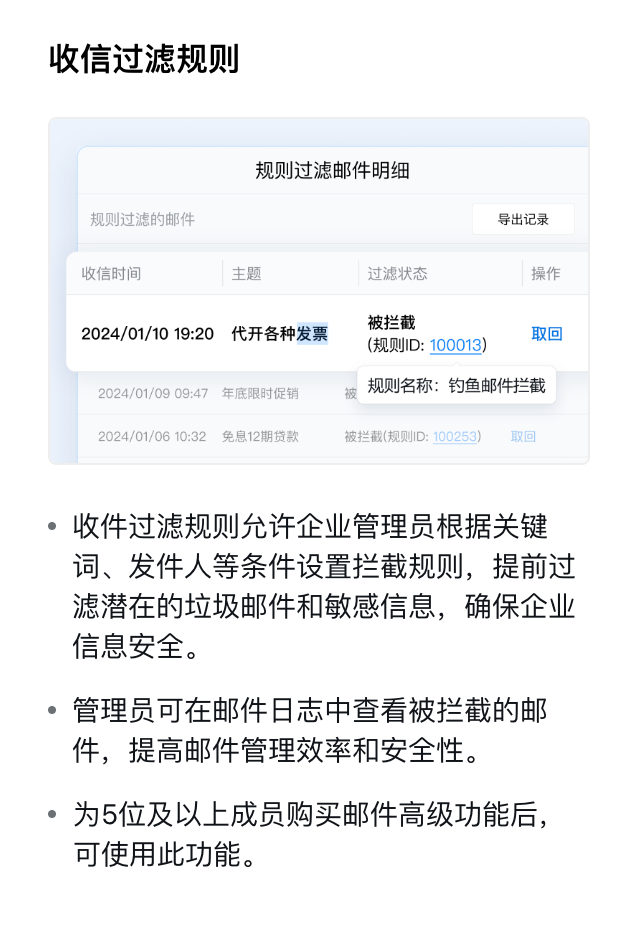This screenshot has height=930, width=636.
Task: Click the 被拦截 status label
Action: (391, 323)
